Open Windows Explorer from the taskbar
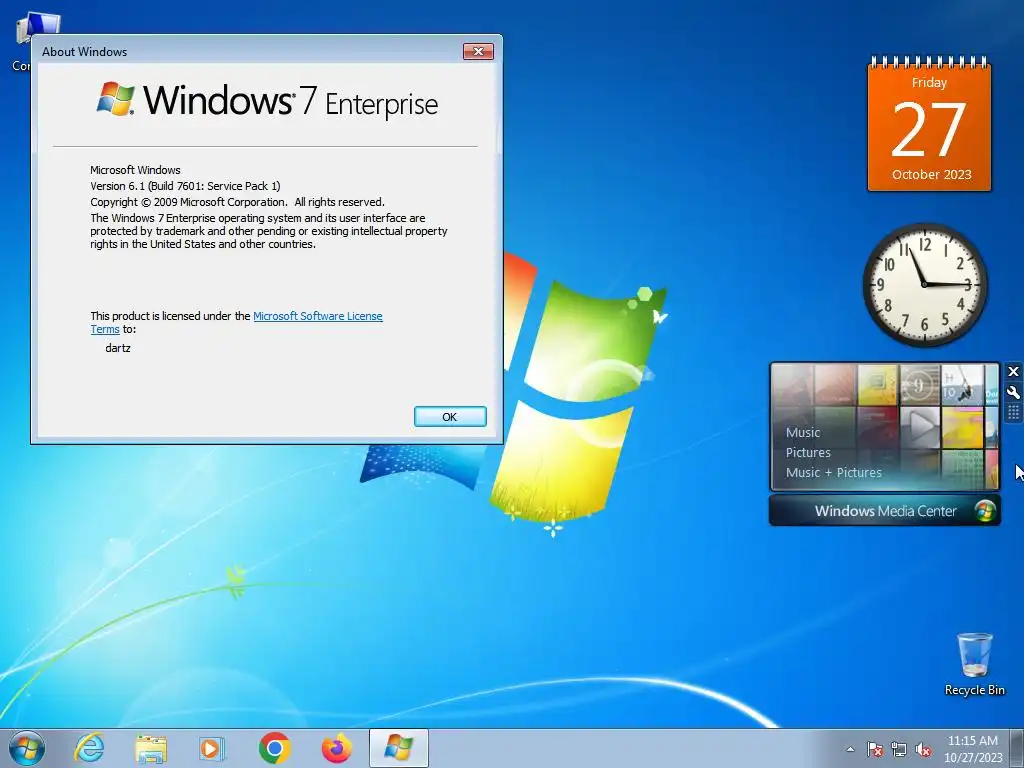 click(x=150, y=748)
